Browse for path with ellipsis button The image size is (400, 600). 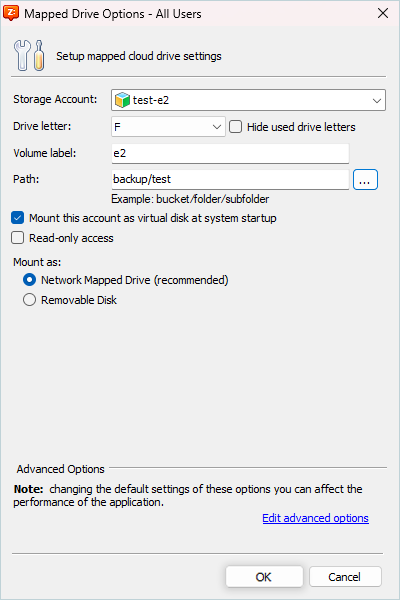(x=365, y=179)
